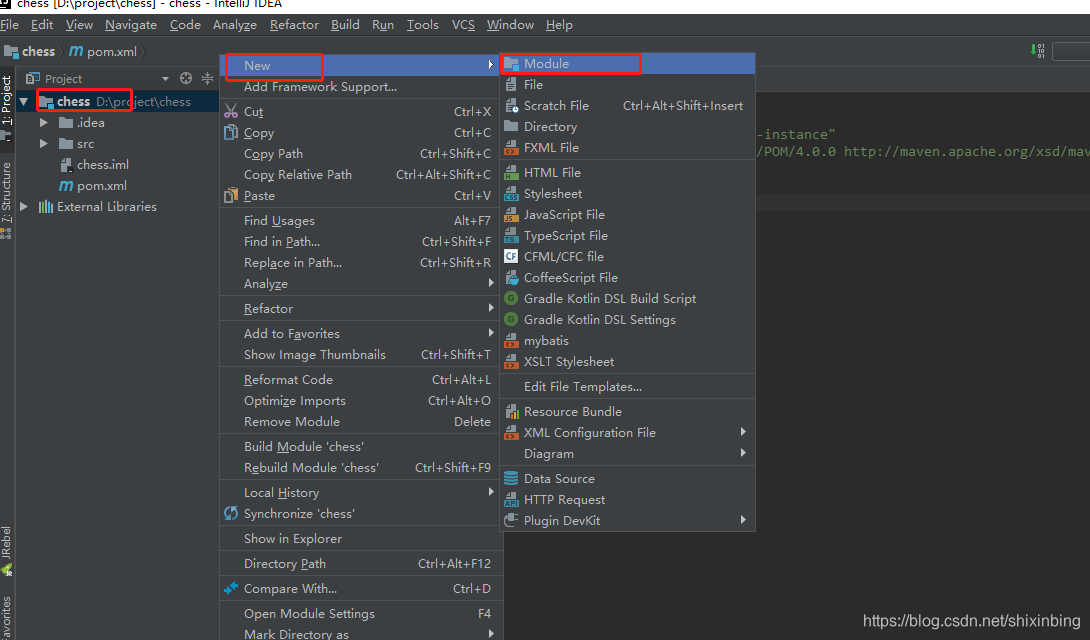Image resolution: width=1090 pixels, height=640 pixels.
Task: Open the Help menu
Action: [x=559, y=25]
